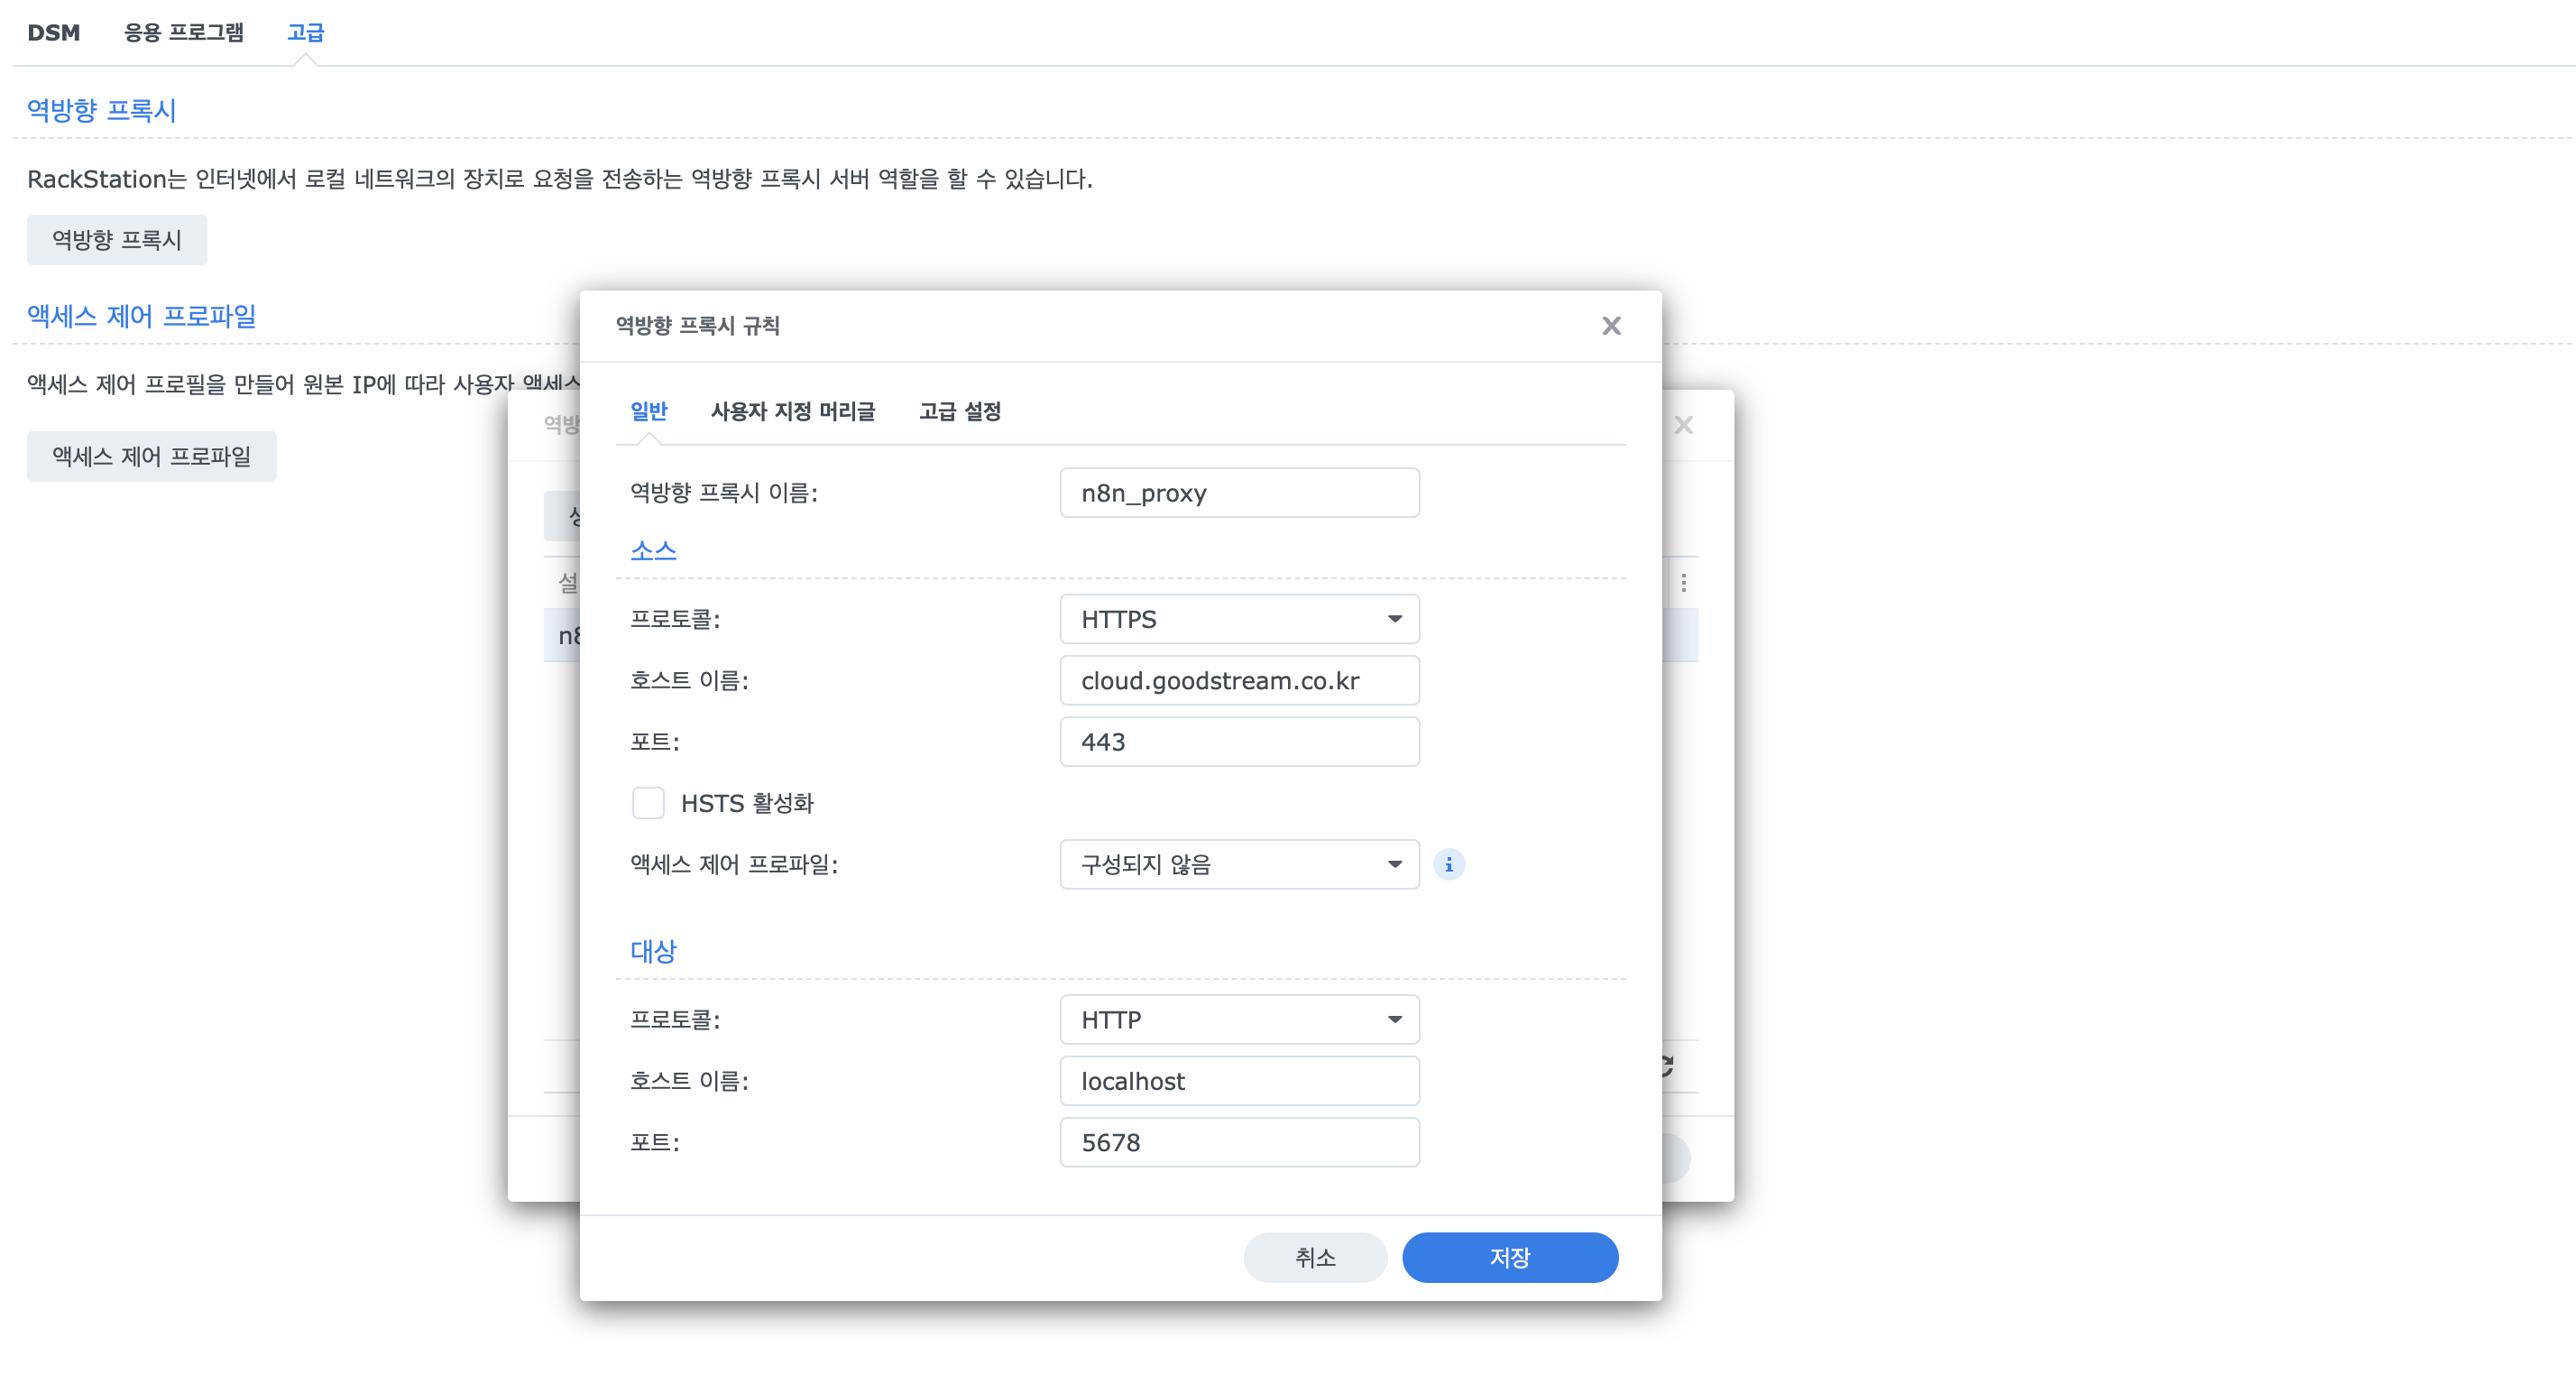
Task: Click the 역방향 프록시 button
Action: [x=116, y=240]
